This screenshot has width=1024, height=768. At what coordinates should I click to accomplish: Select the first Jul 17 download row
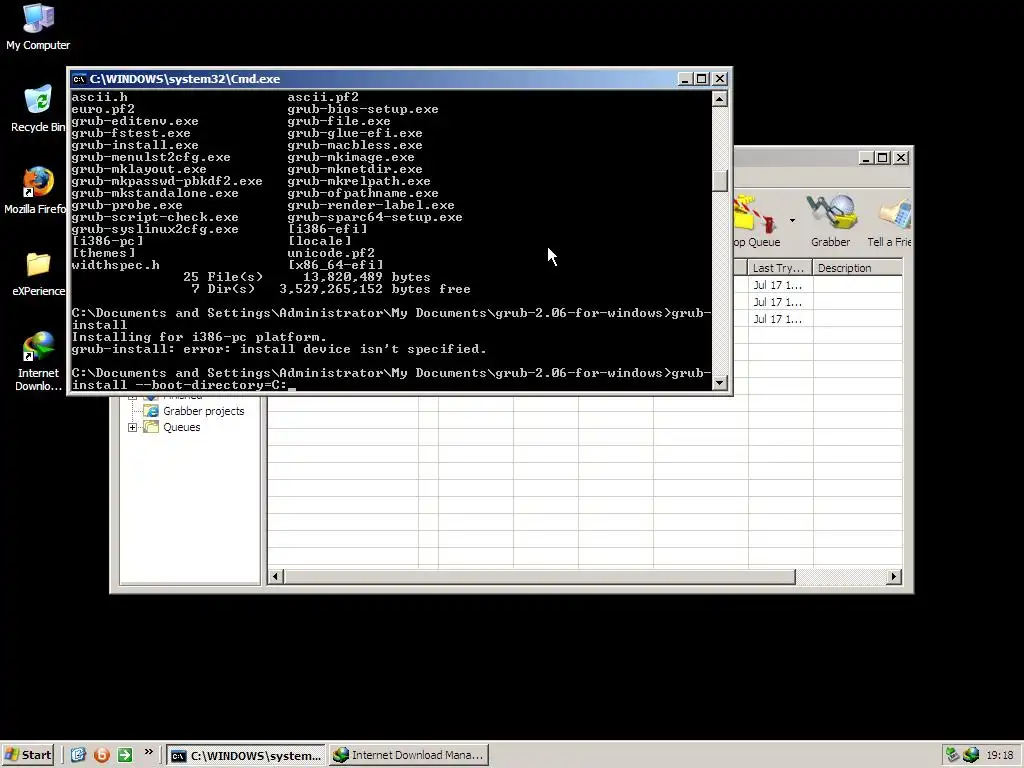(x=777, y=285)
